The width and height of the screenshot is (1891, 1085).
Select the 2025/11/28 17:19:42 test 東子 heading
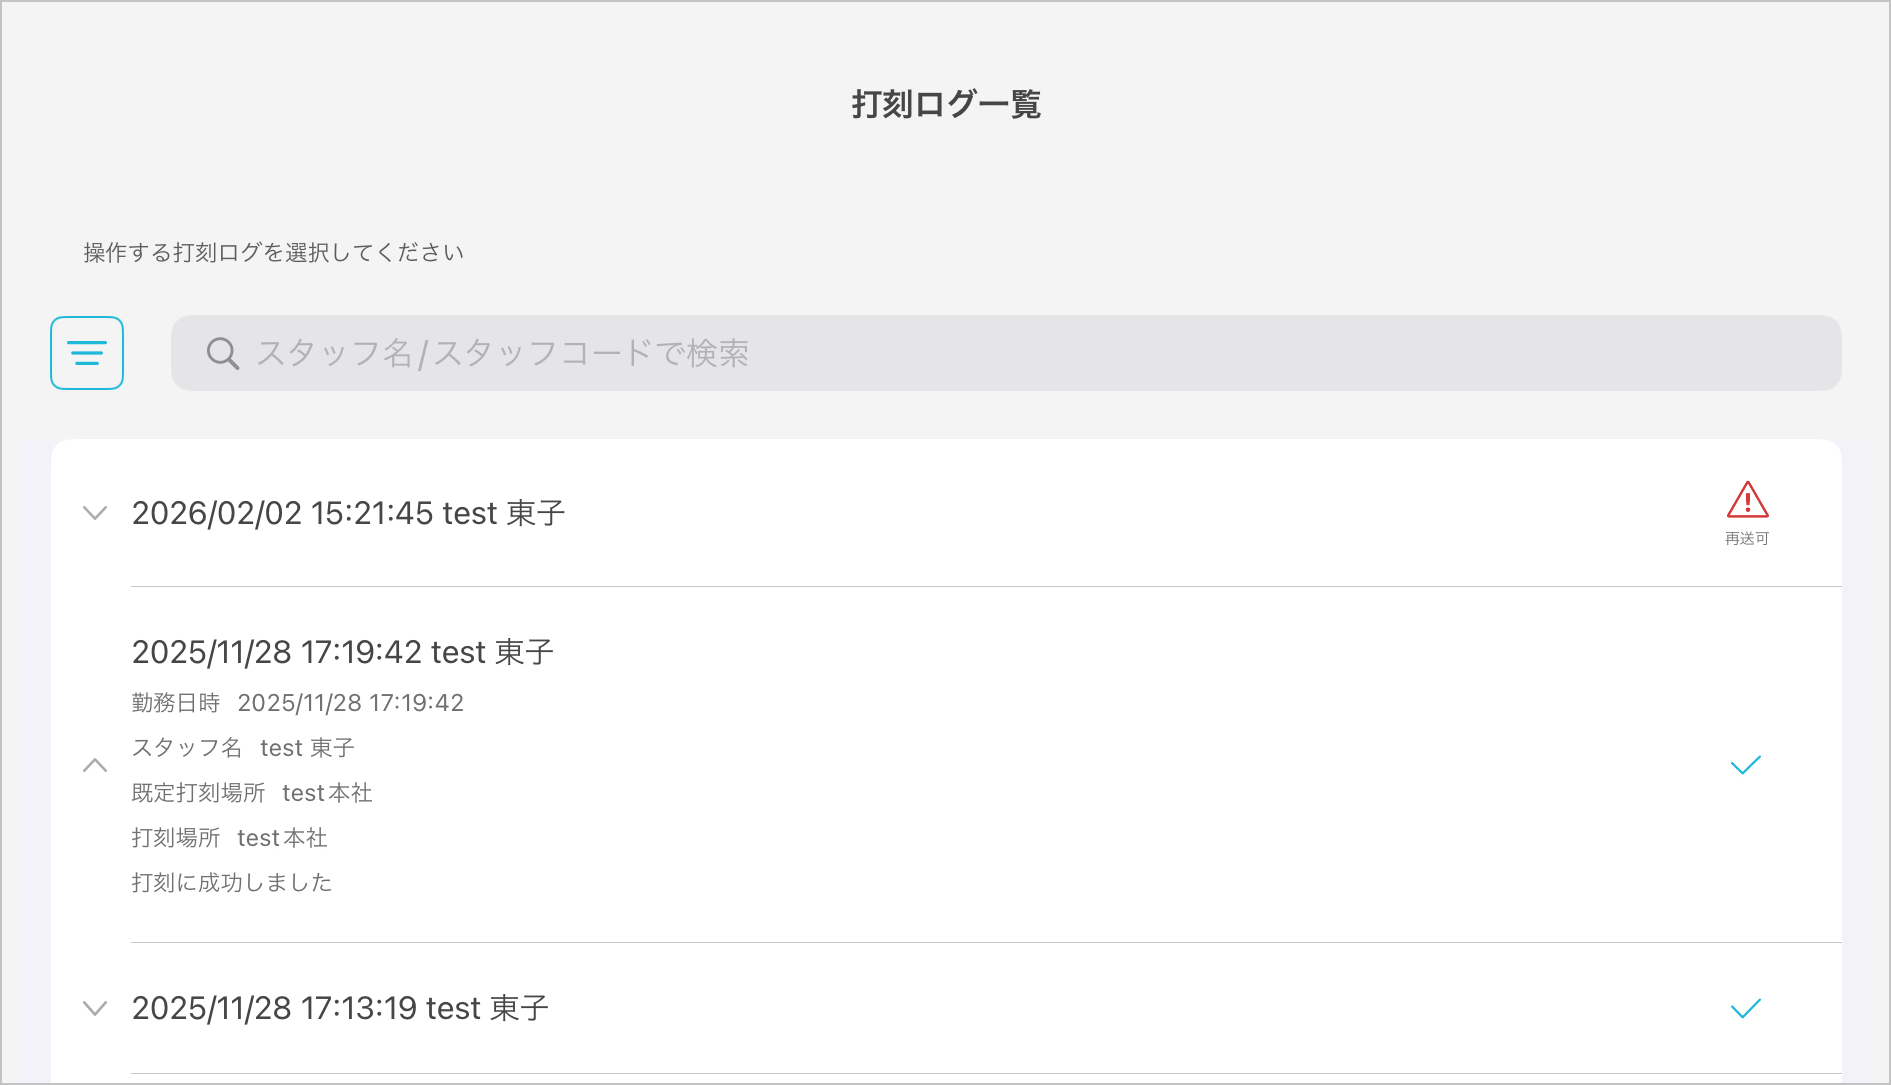click(x=342, y=652)
